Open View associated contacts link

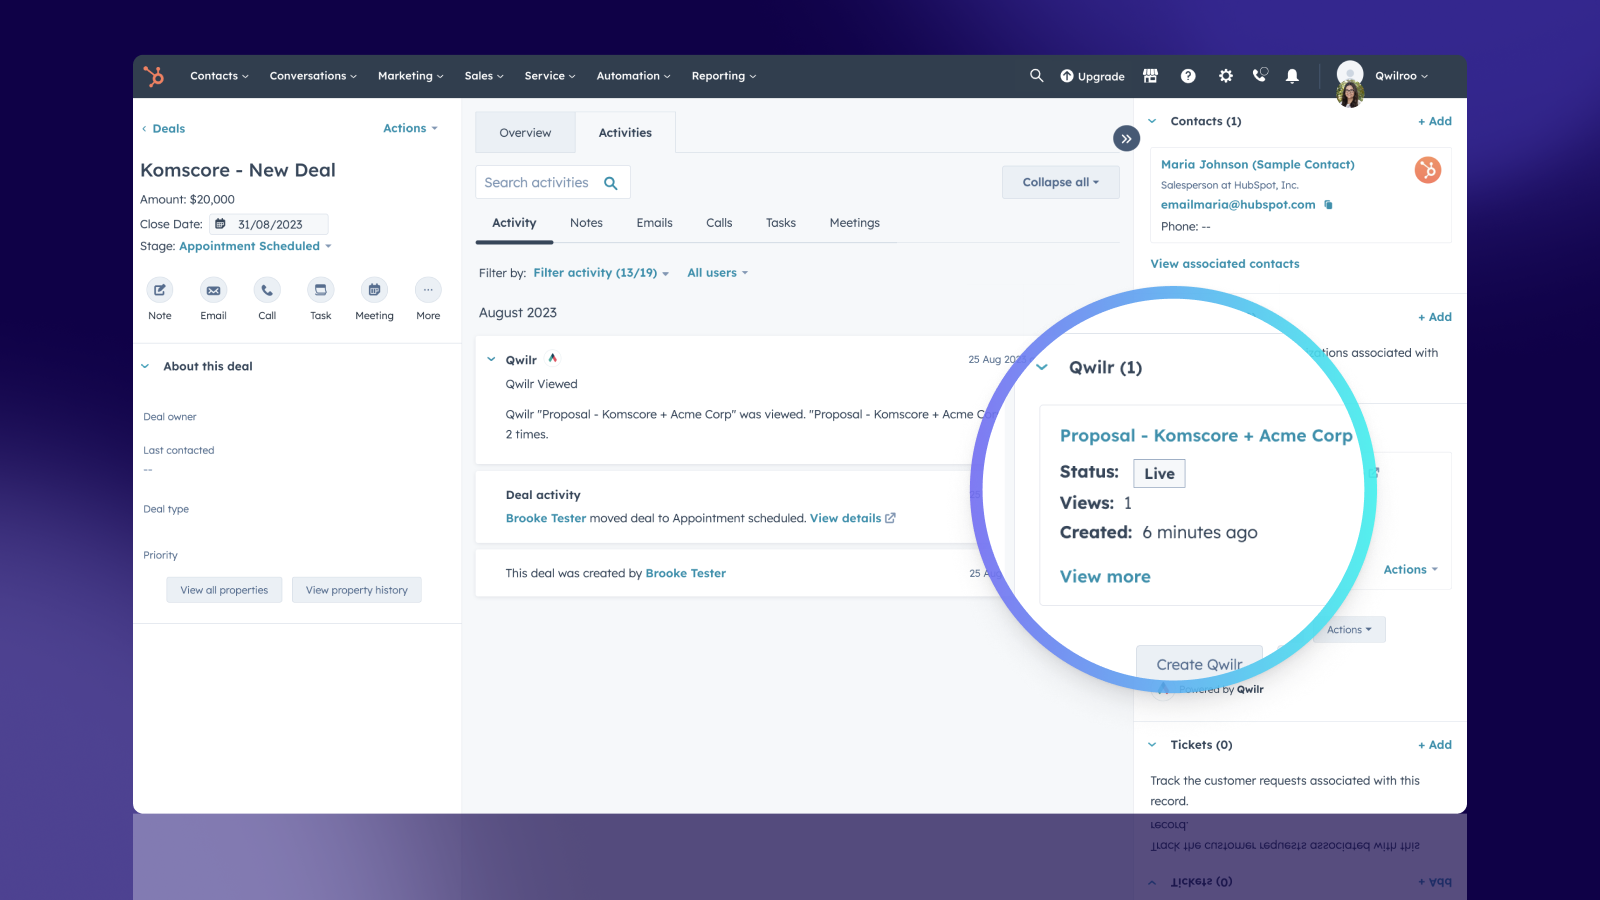coord(1225,264)
